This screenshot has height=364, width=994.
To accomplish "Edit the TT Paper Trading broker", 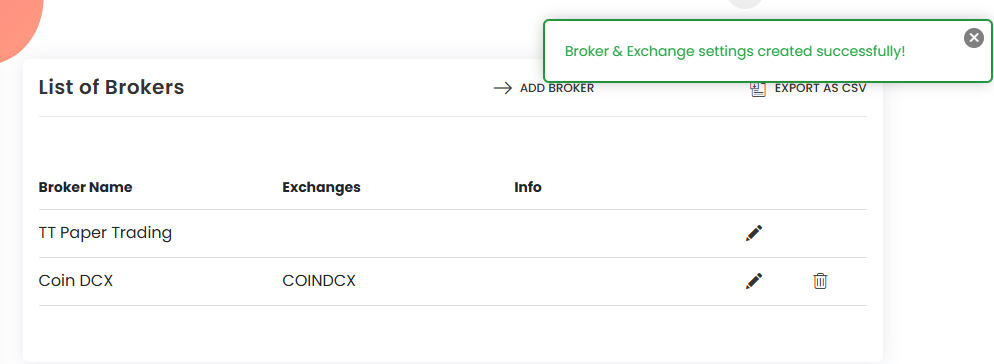I will (754, 233).
